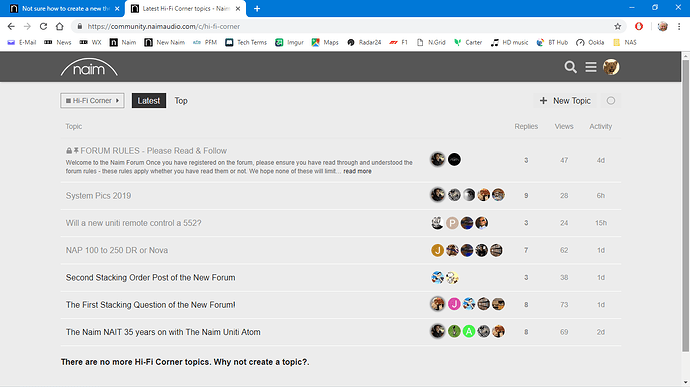Open the Radar24 bookmark
This screenshot has width=690, height=387.
[364, 42]
